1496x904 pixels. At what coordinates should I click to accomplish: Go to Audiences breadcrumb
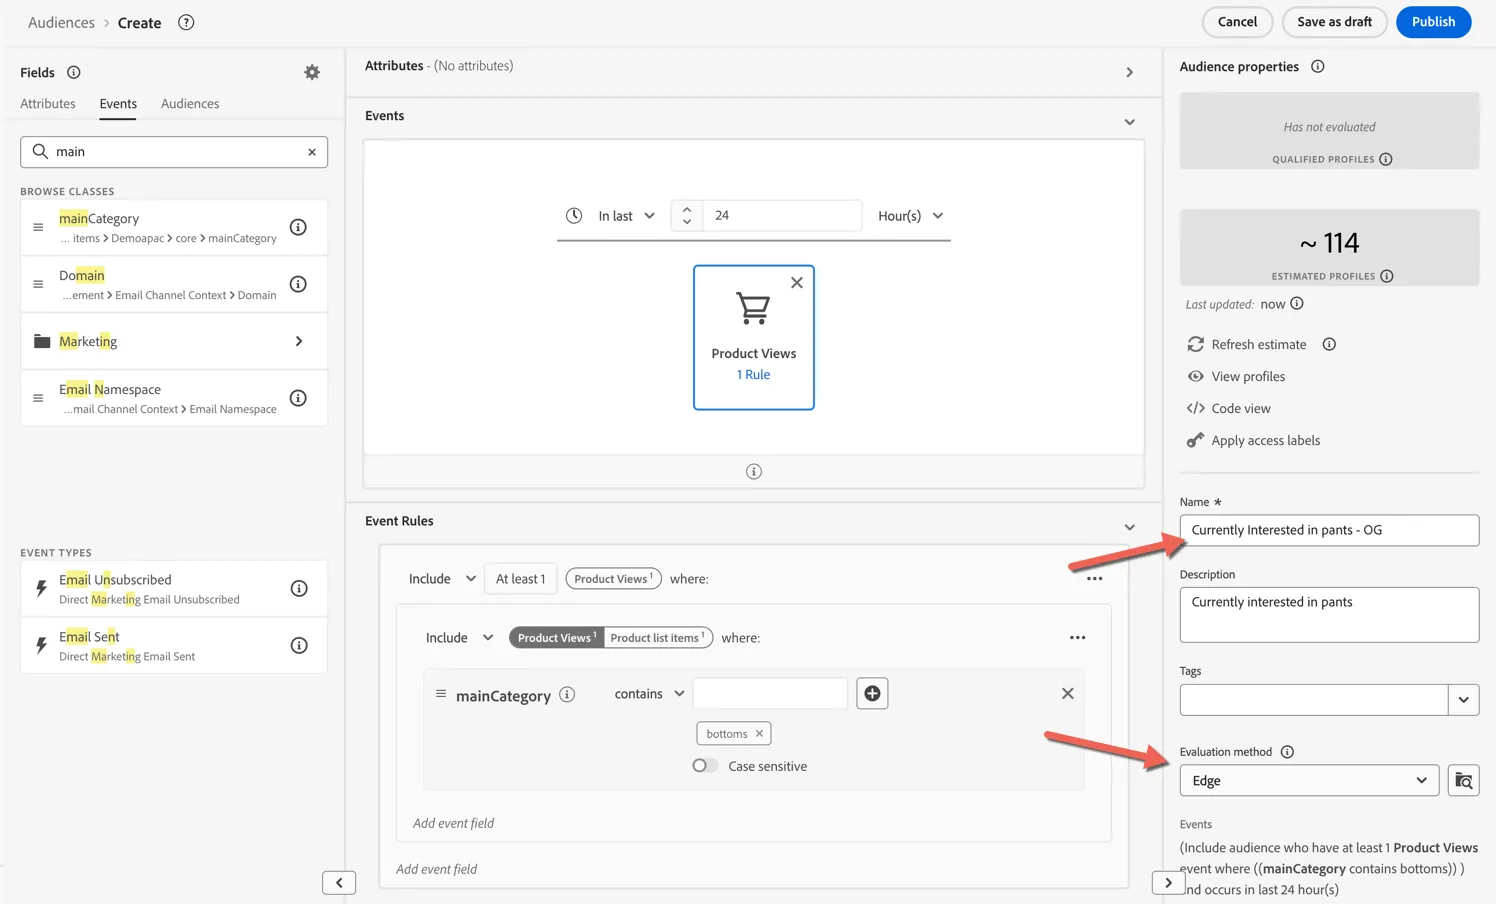[61, 22]
